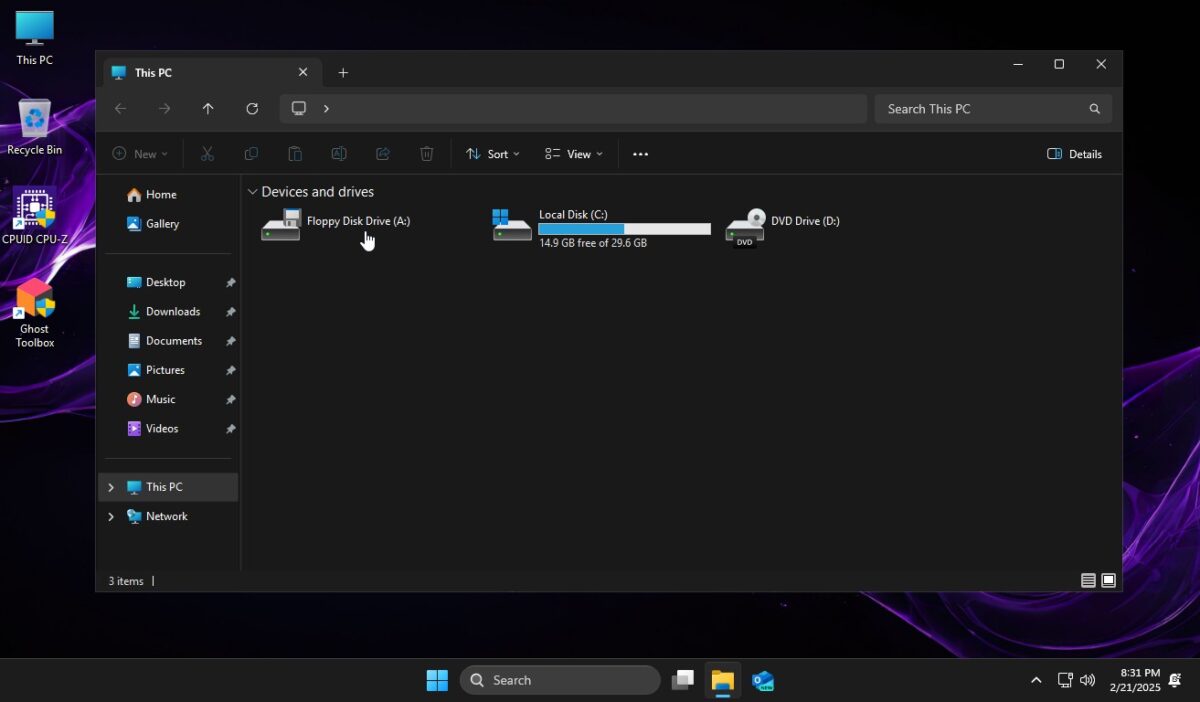This screenshot has width=1200, height=702.
Task: Click the Share icon in the toolbar
Action: tap(383, 153)
